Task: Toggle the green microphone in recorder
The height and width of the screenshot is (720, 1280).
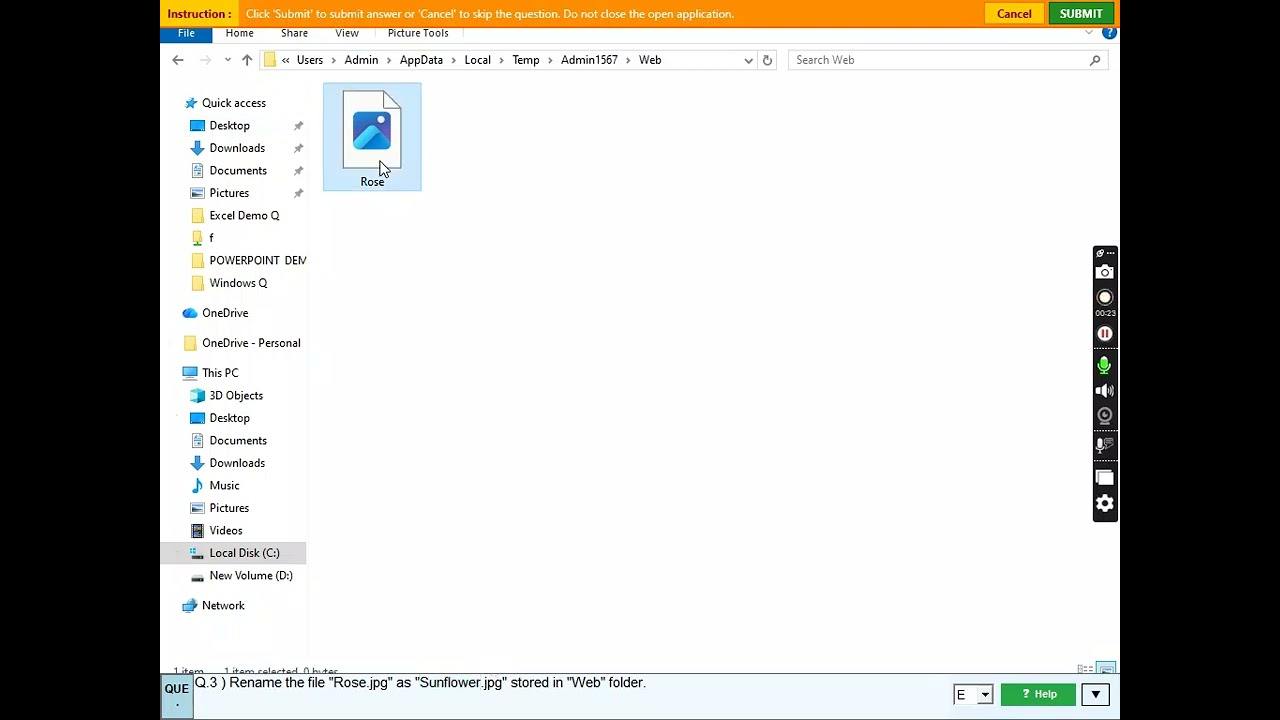Action: pyautogui.click(x=1104, y=365)
